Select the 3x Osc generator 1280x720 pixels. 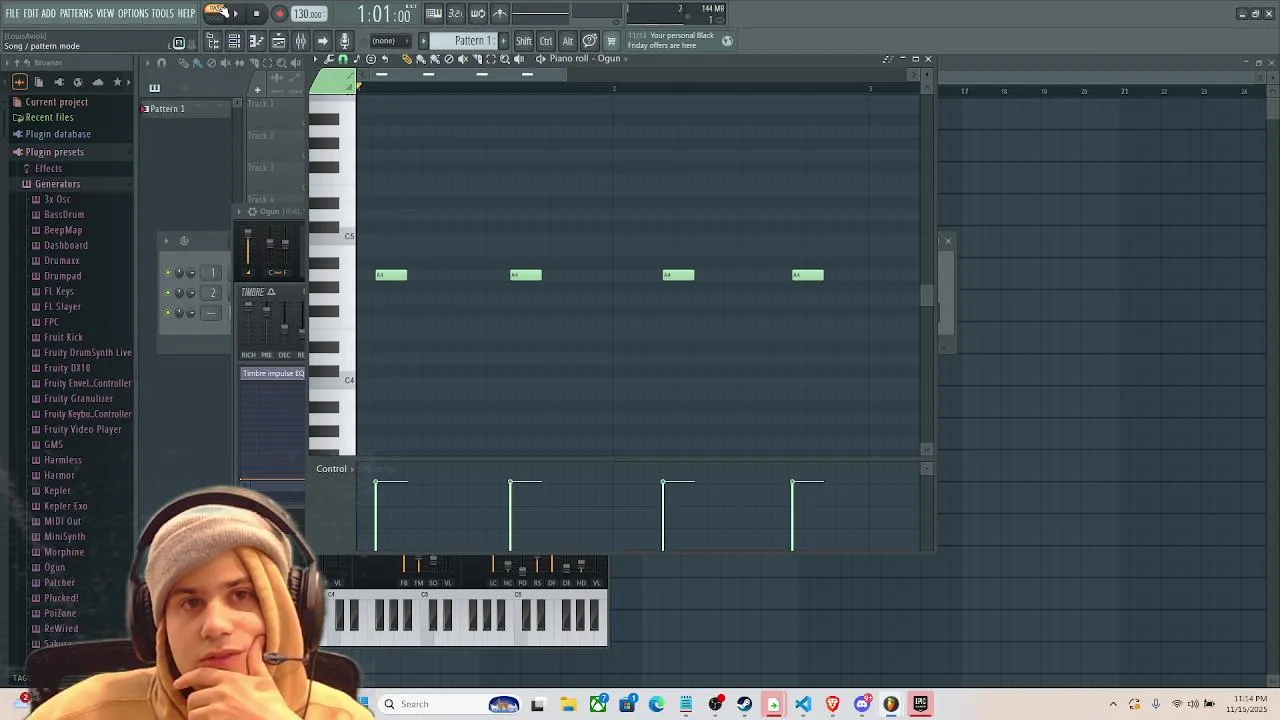pyautogui.click(x=57, y=199)
